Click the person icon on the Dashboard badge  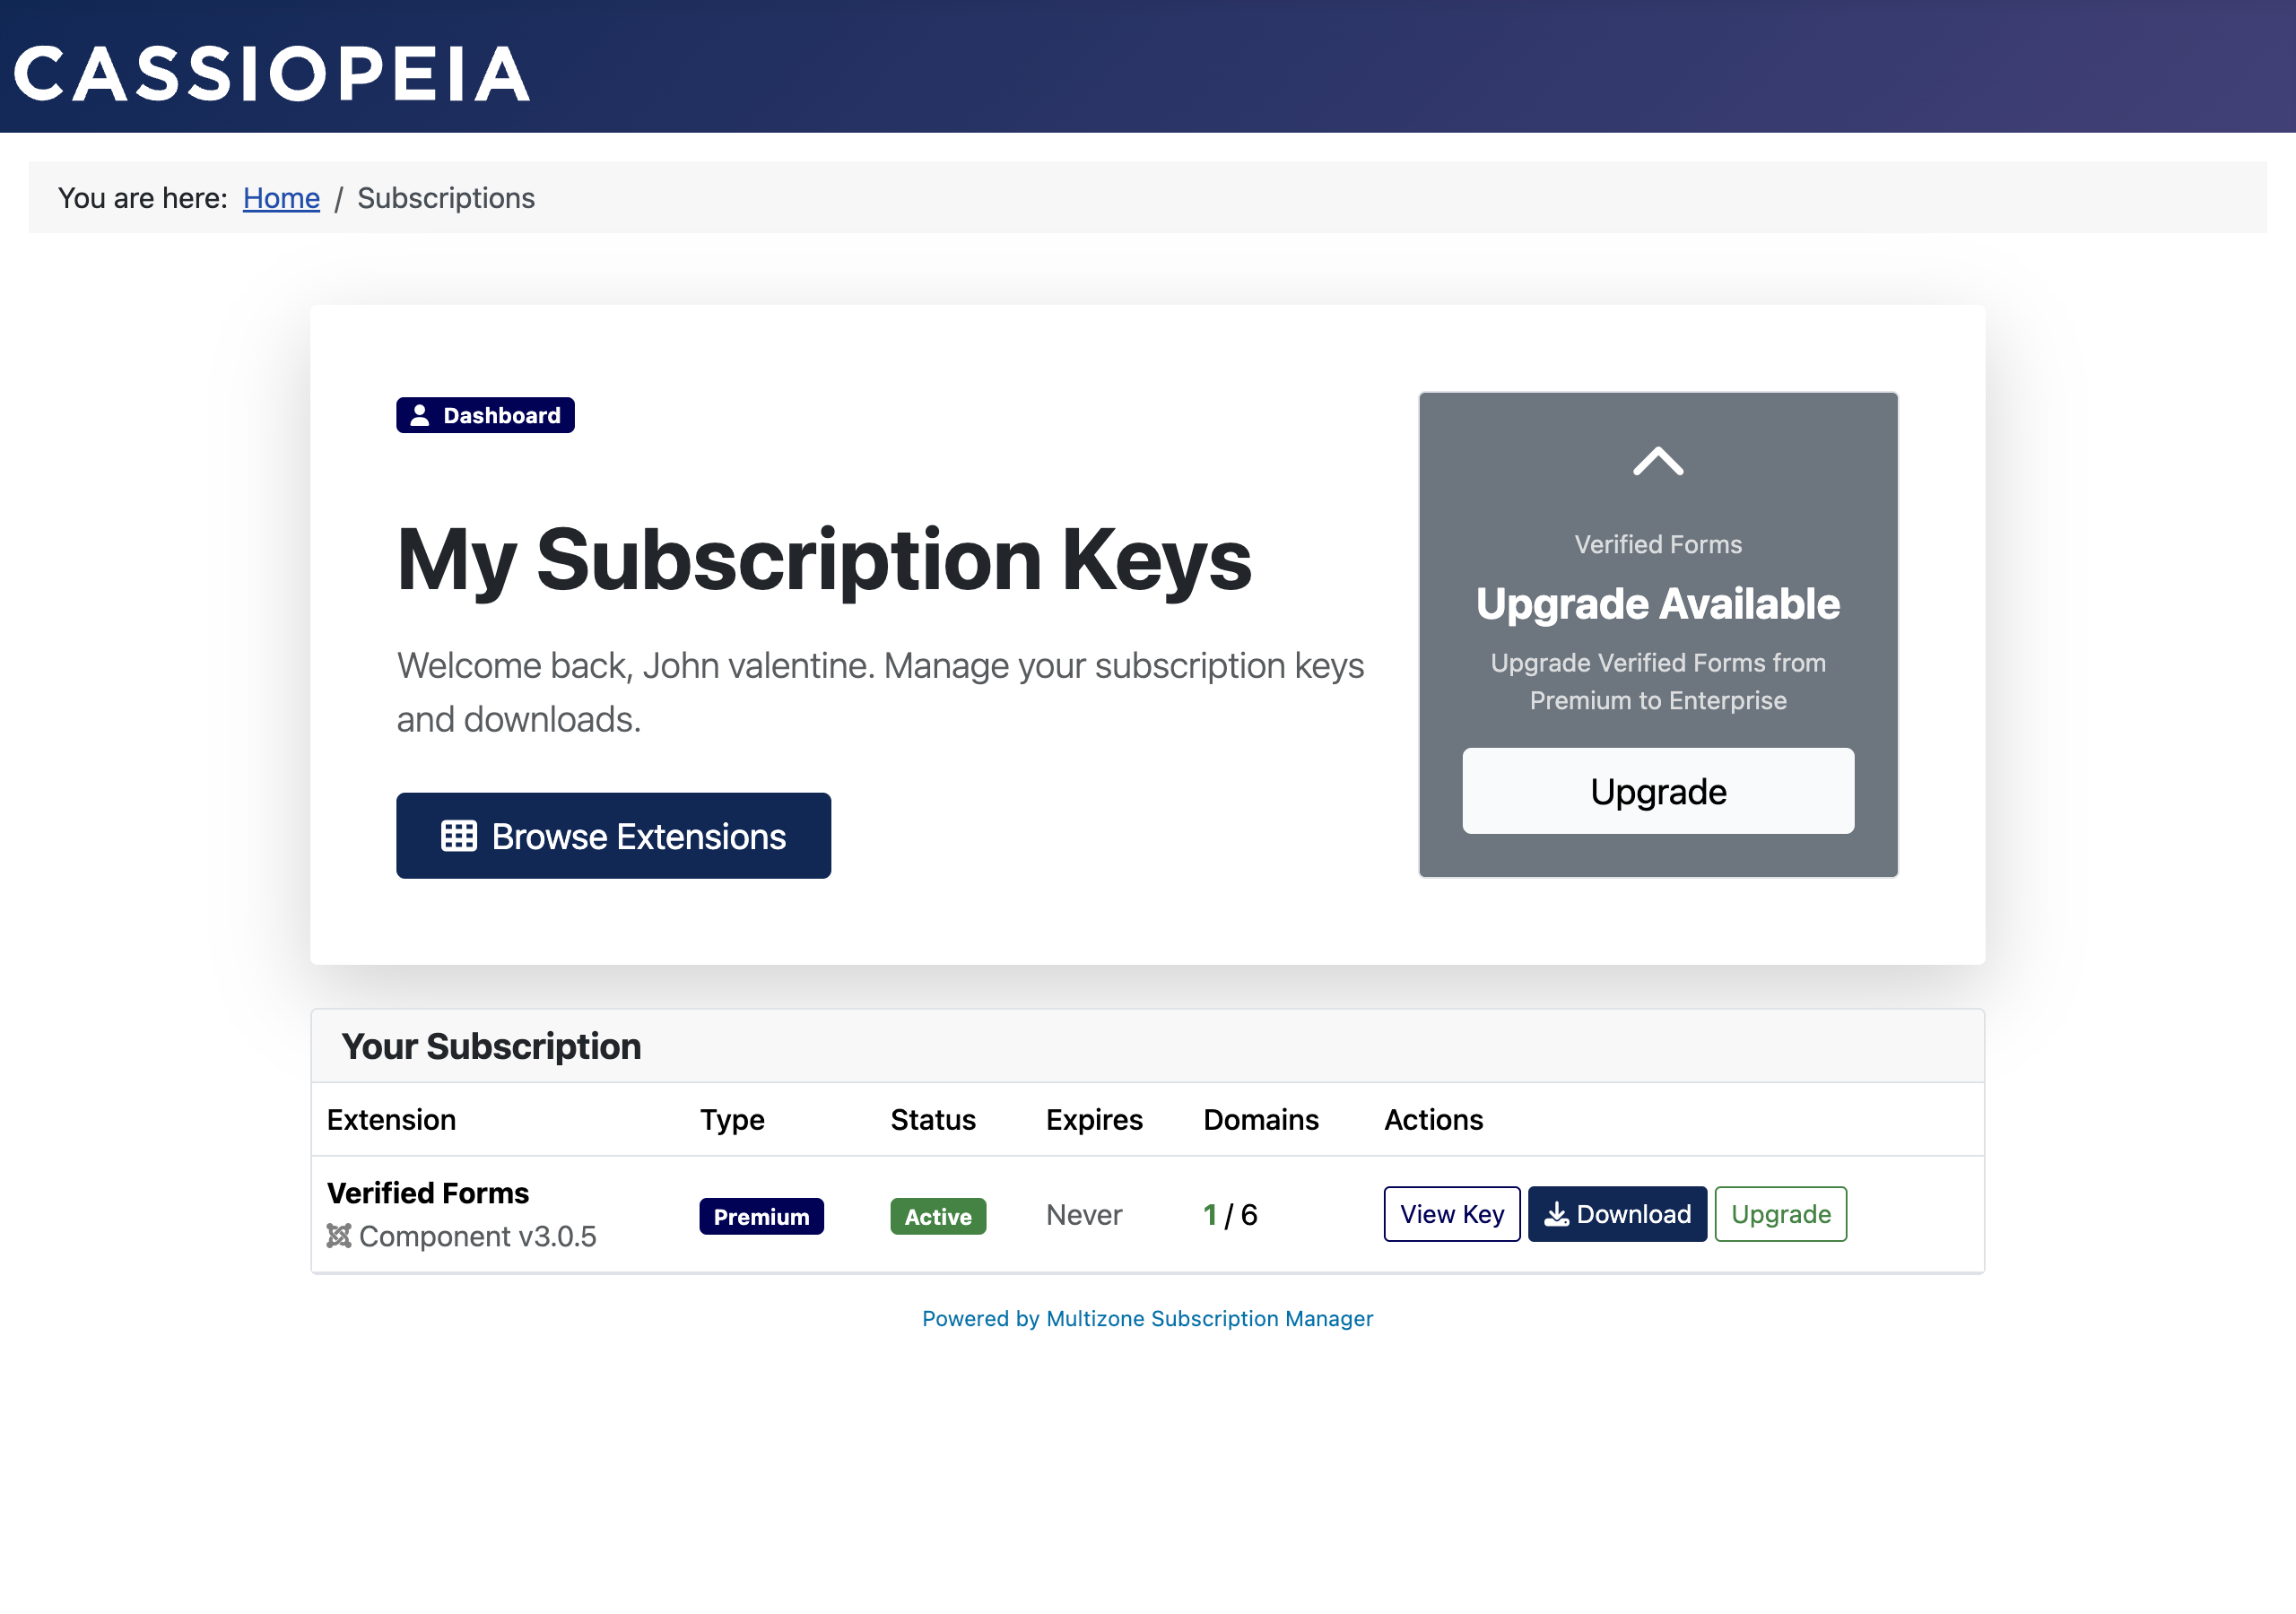419,415
